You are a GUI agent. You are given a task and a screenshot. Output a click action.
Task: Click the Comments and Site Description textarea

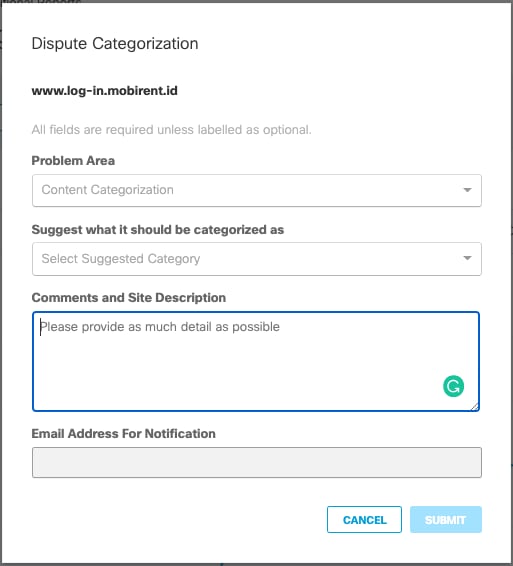point(256,361)
